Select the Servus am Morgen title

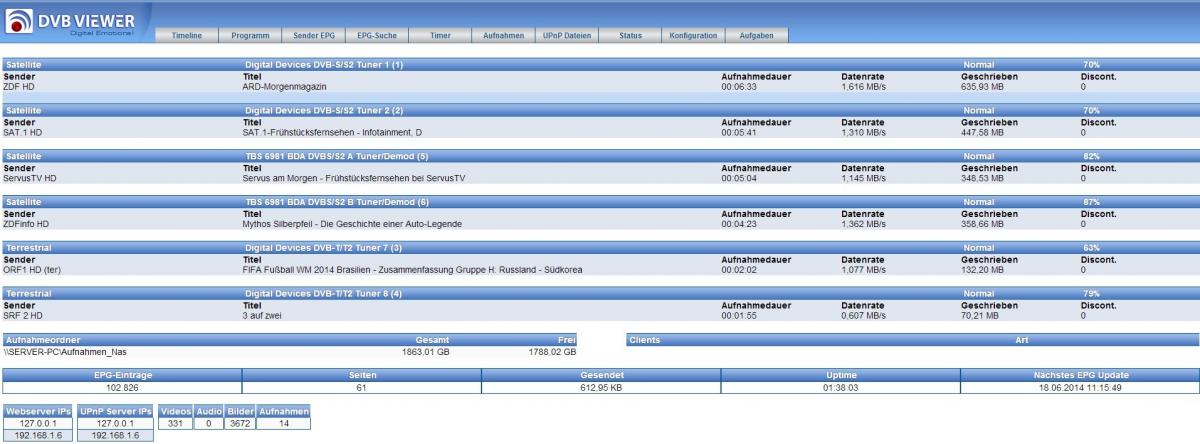tap(354, 178)
